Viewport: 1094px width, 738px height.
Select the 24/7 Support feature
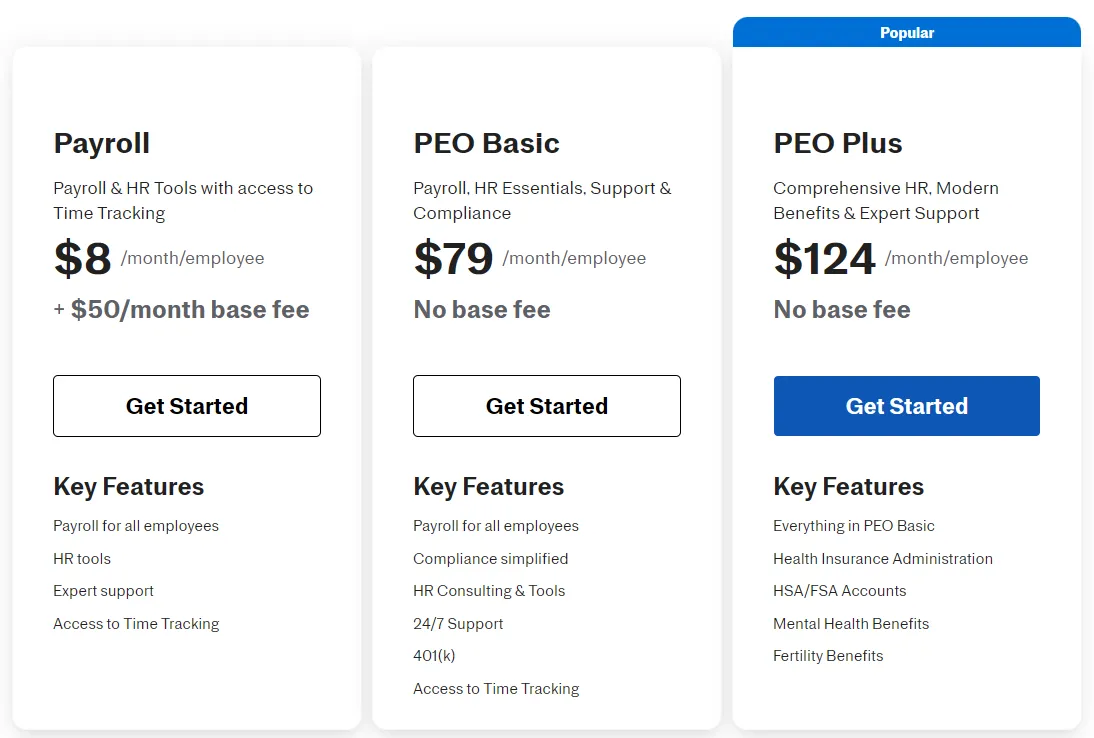point(458,624)
